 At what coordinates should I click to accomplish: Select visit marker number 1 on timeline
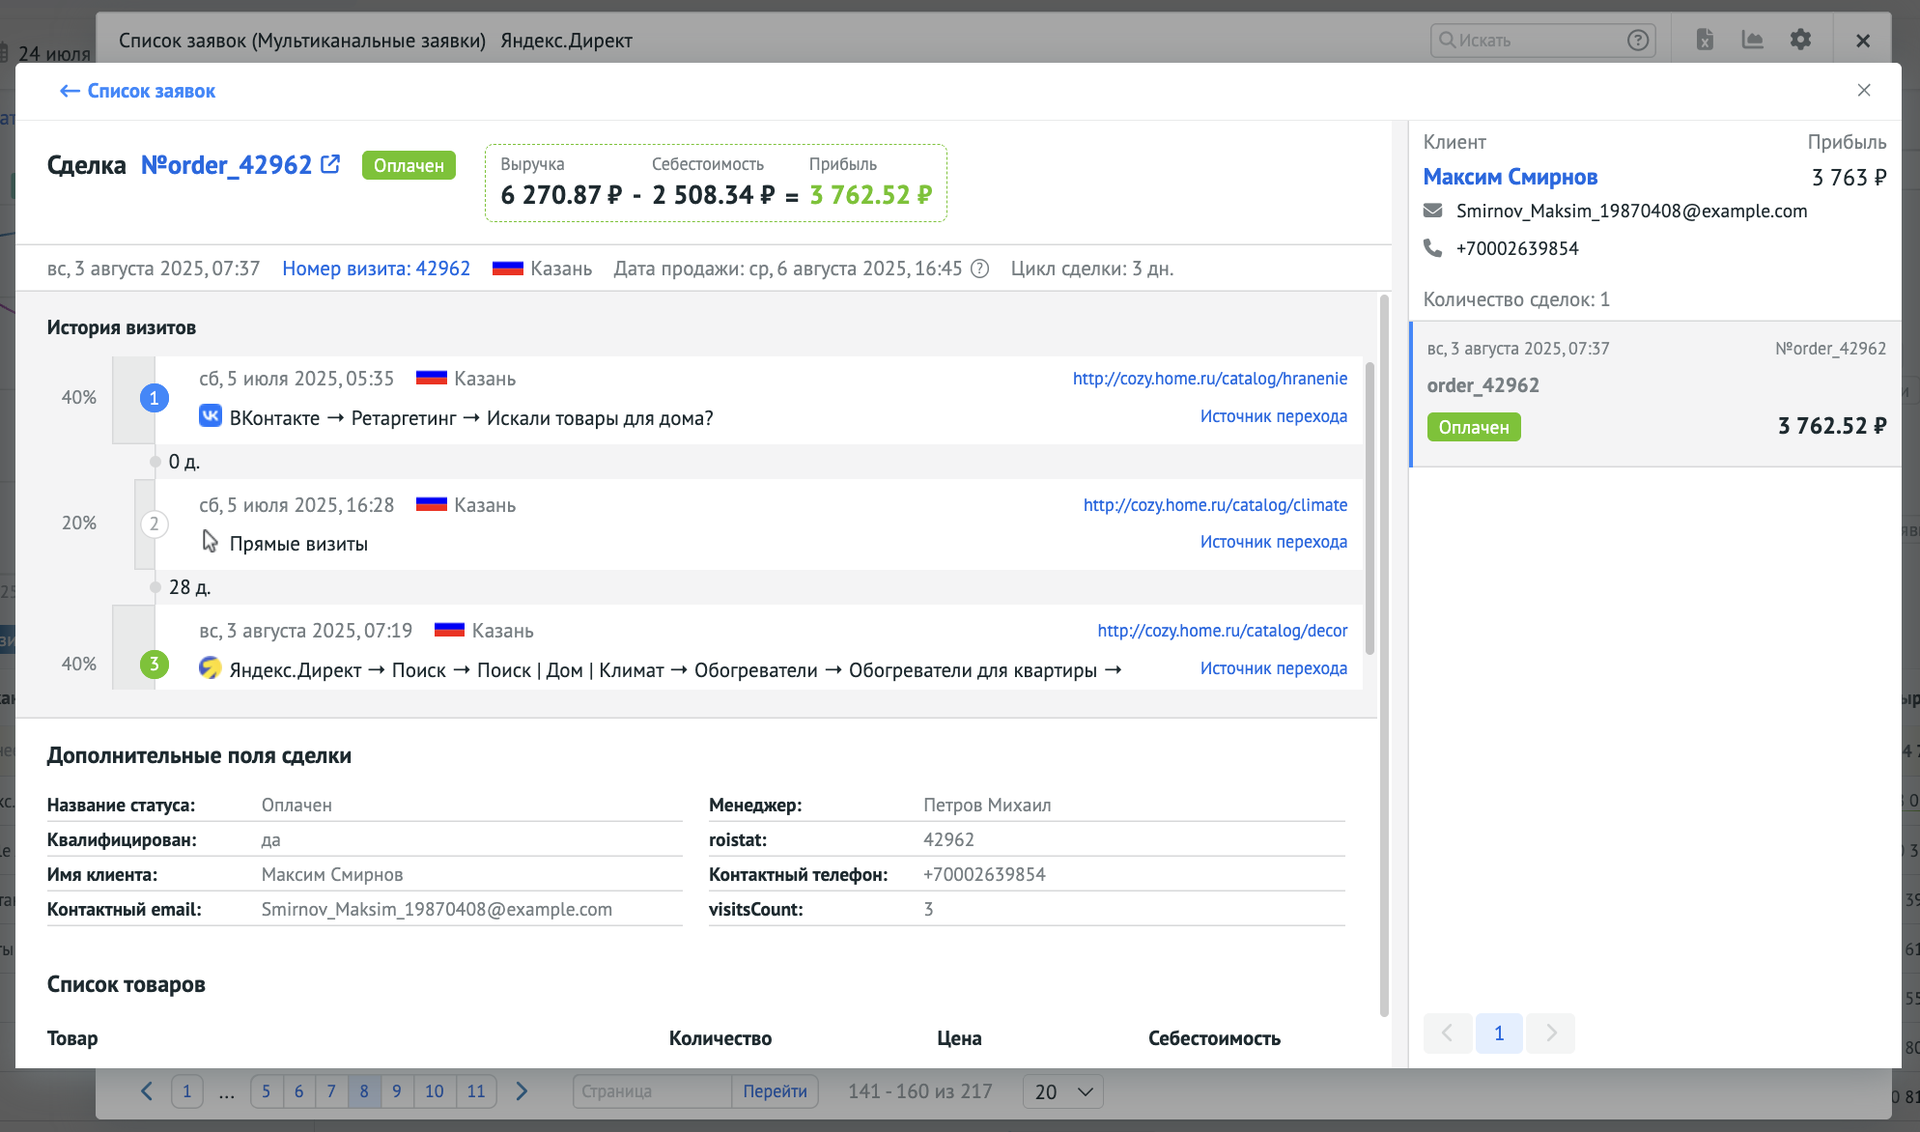[154, 398]
